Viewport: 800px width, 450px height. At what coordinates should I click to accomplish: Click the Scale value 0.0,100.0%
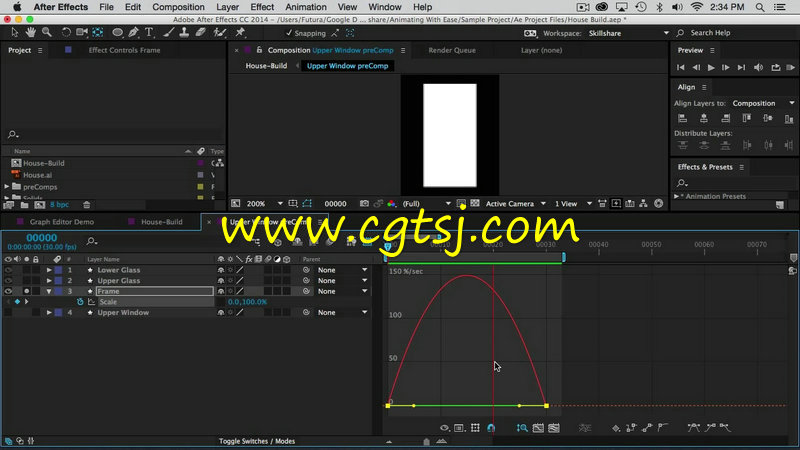click(x=247, y=302)
